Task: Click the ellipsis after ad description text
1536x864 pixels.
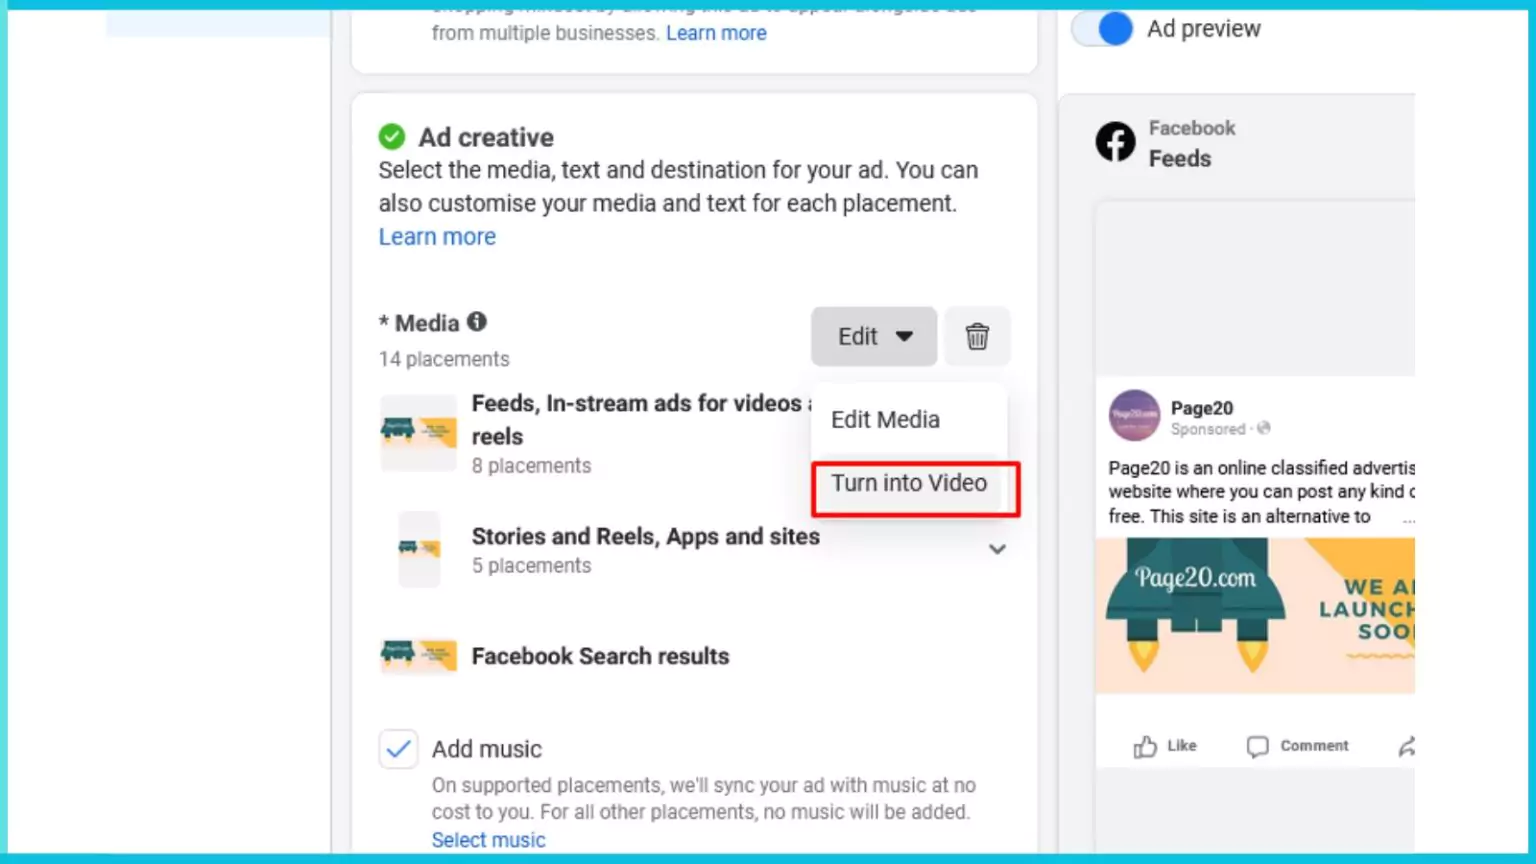Action: point(1408,519)
